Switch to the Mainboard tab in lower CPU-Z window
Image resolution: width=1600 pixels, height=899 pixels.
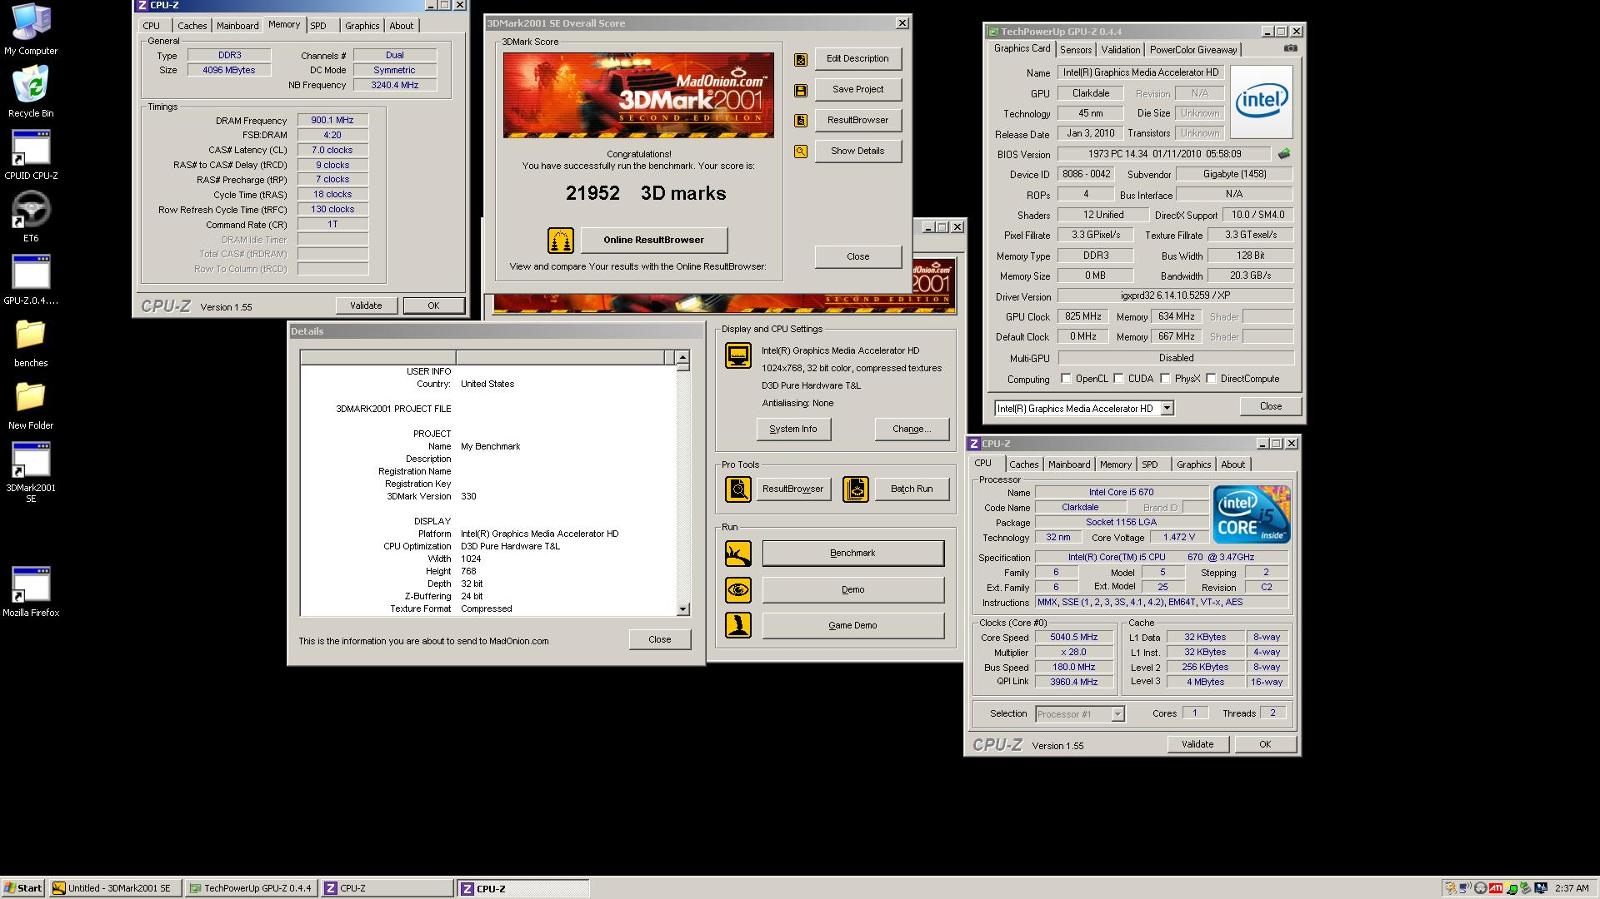(1069, 464)
